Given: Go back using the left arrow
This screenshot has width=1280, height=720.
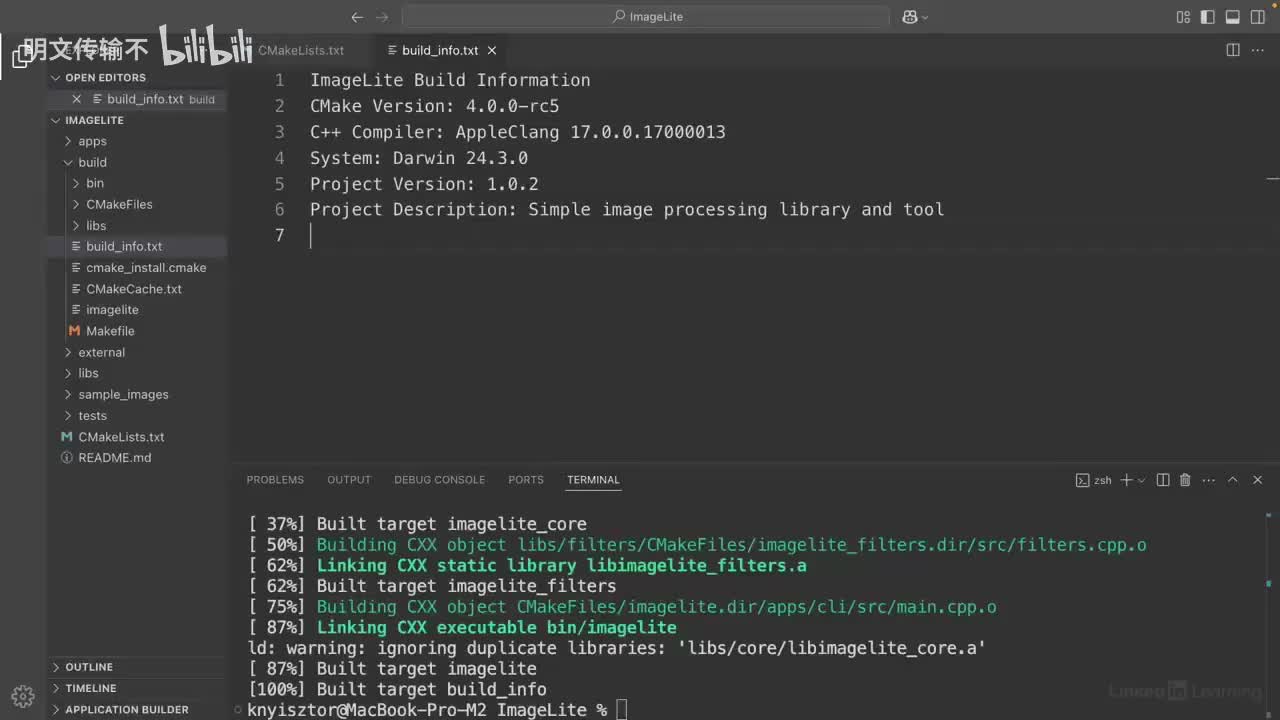Looking at the screenshot, I should 357,17.
